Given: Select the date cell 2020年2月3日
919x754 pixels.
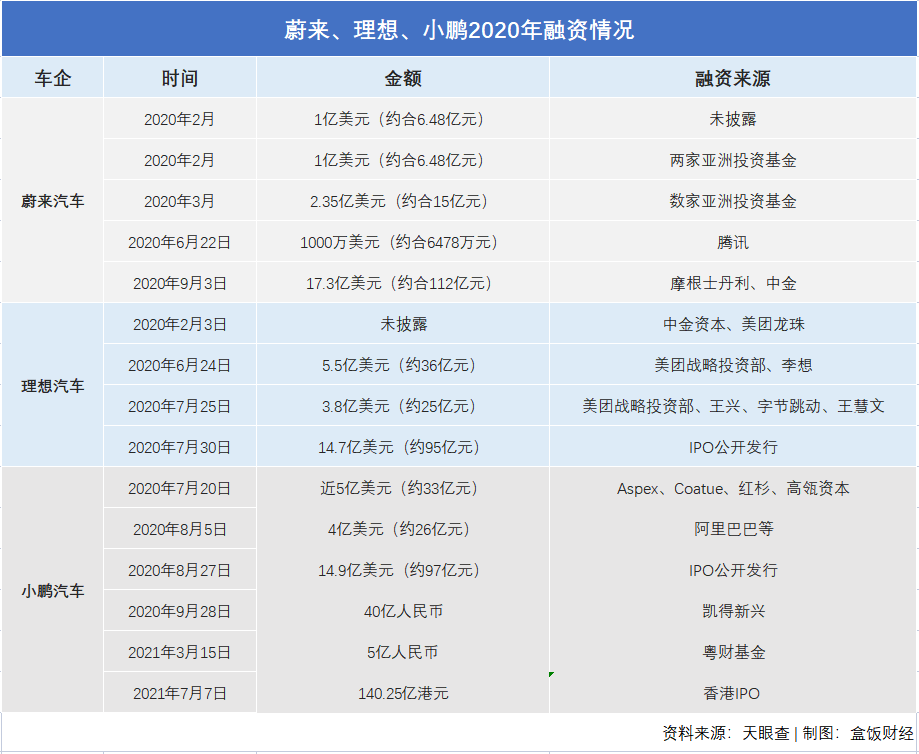Looking at the screenshot, I should tap(180, 324).
